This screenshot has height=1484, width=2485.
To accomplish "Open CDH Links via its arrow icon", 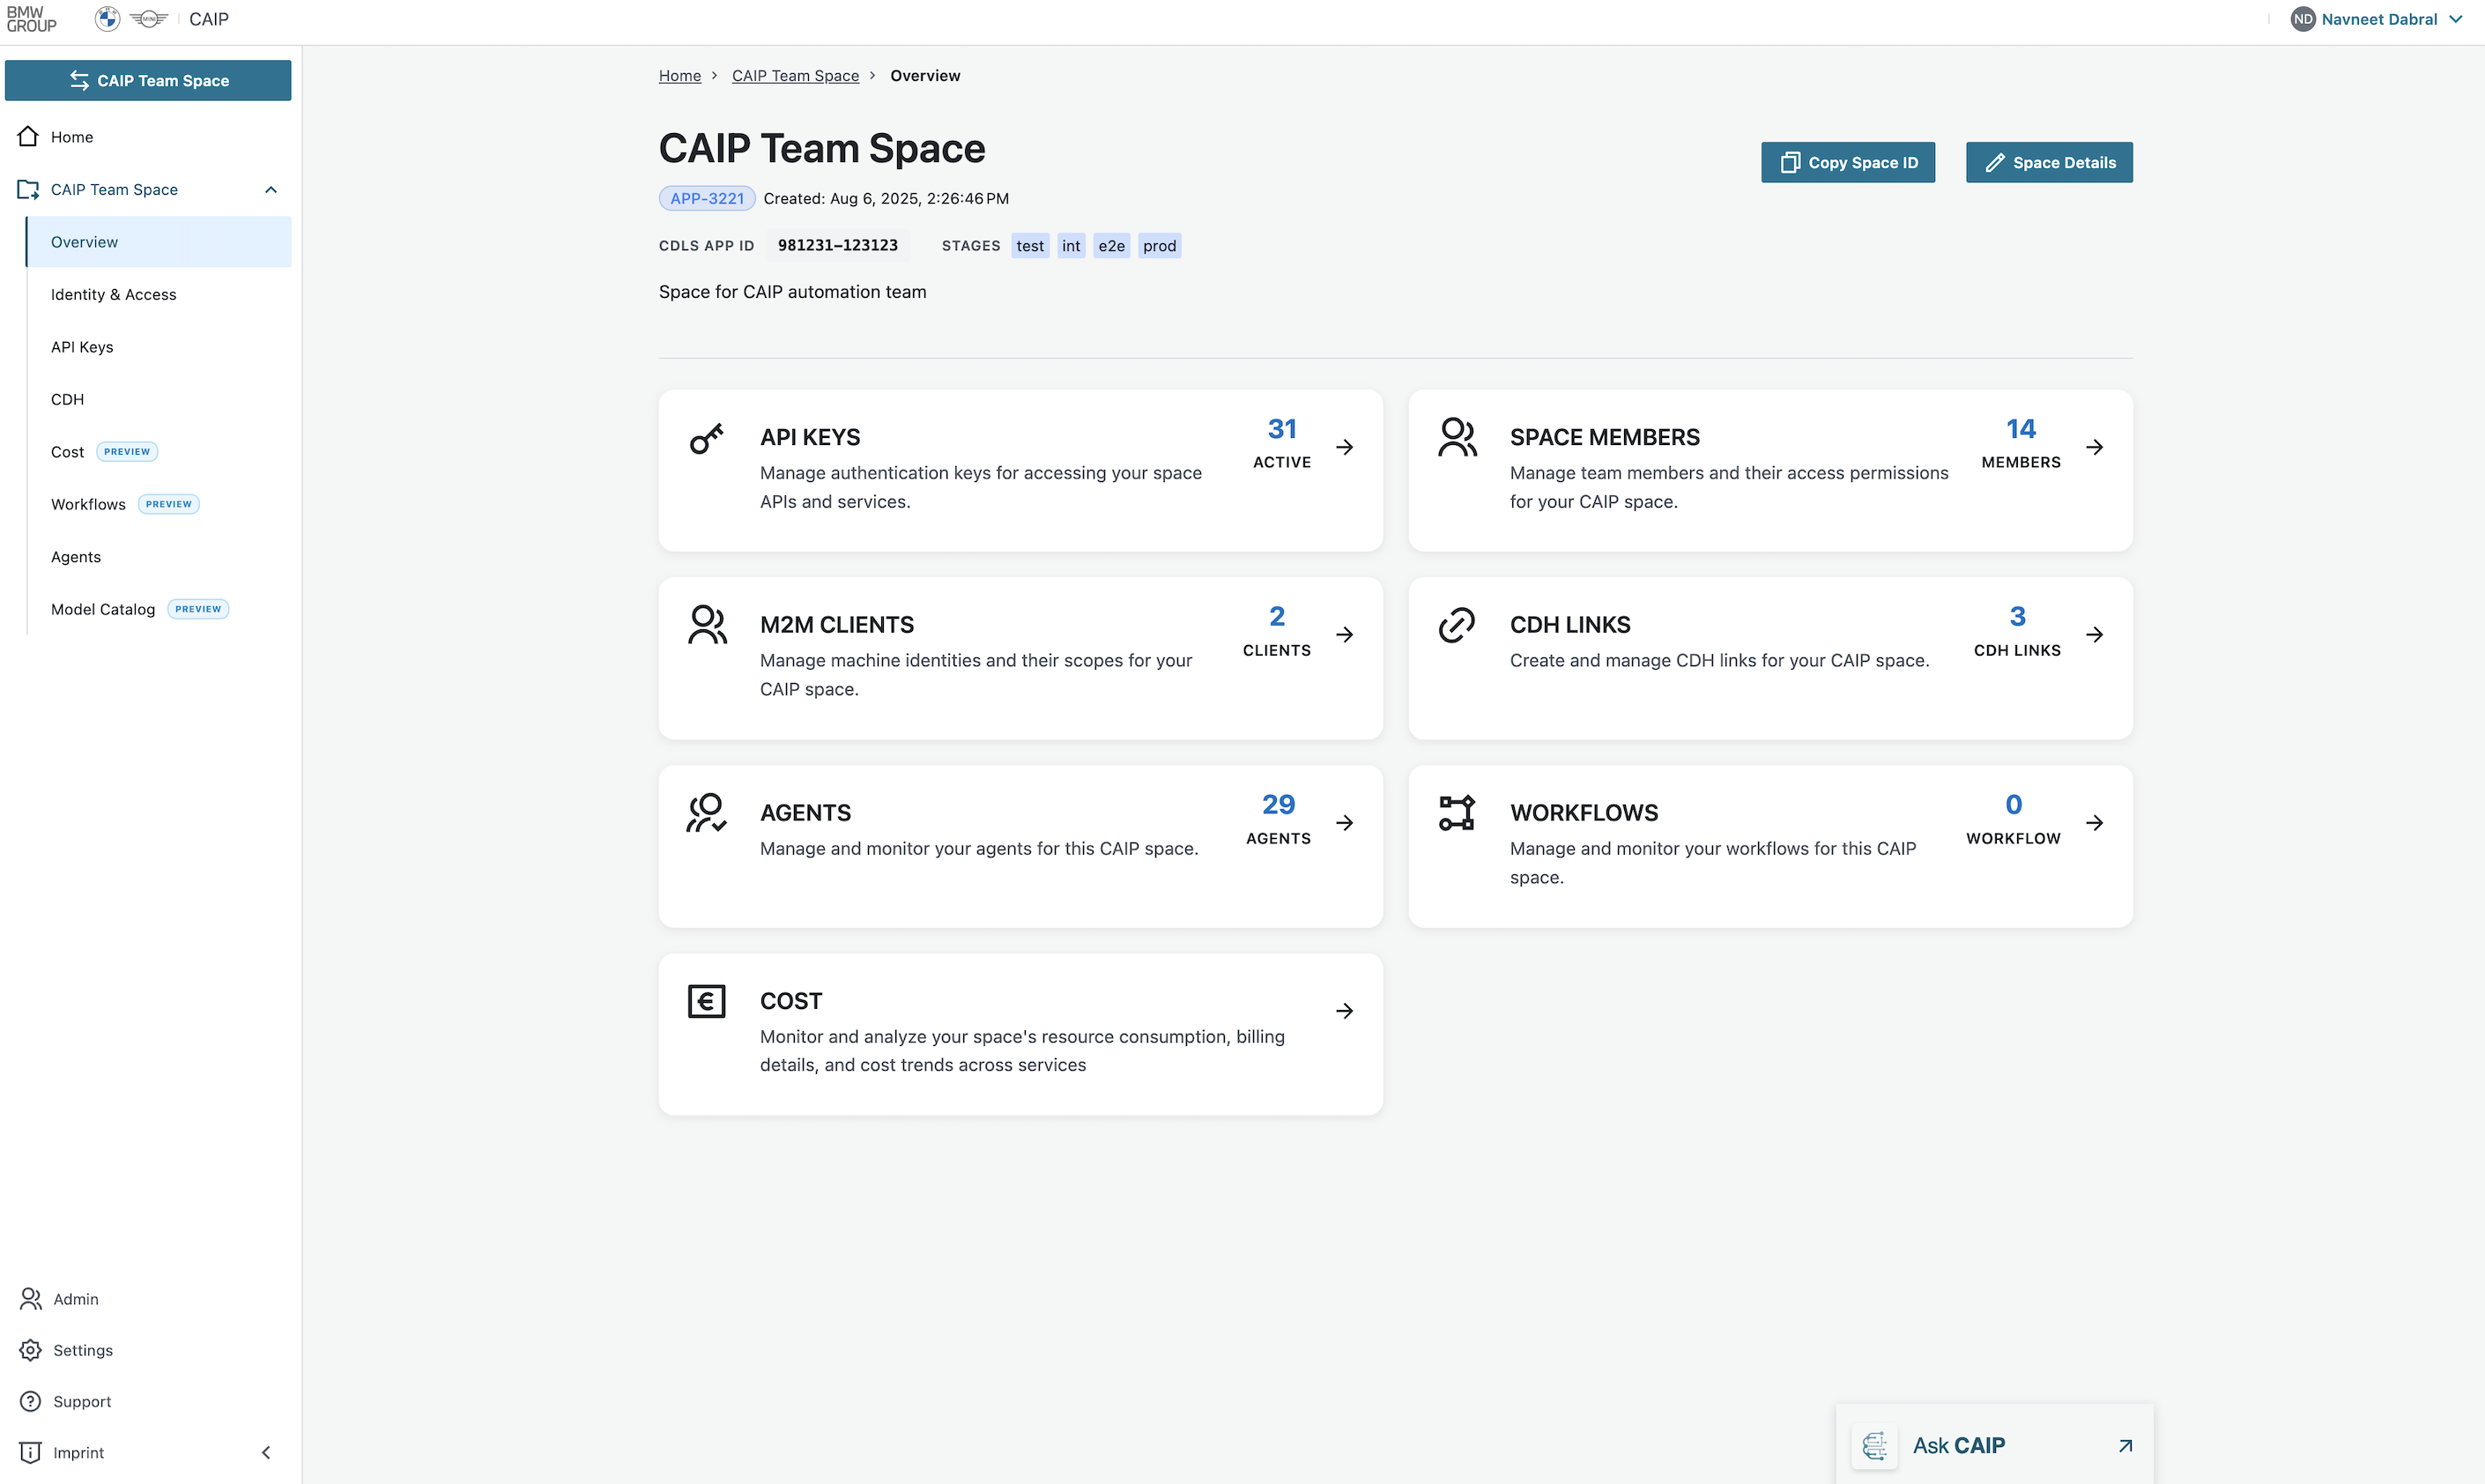I will (2095, 634).
